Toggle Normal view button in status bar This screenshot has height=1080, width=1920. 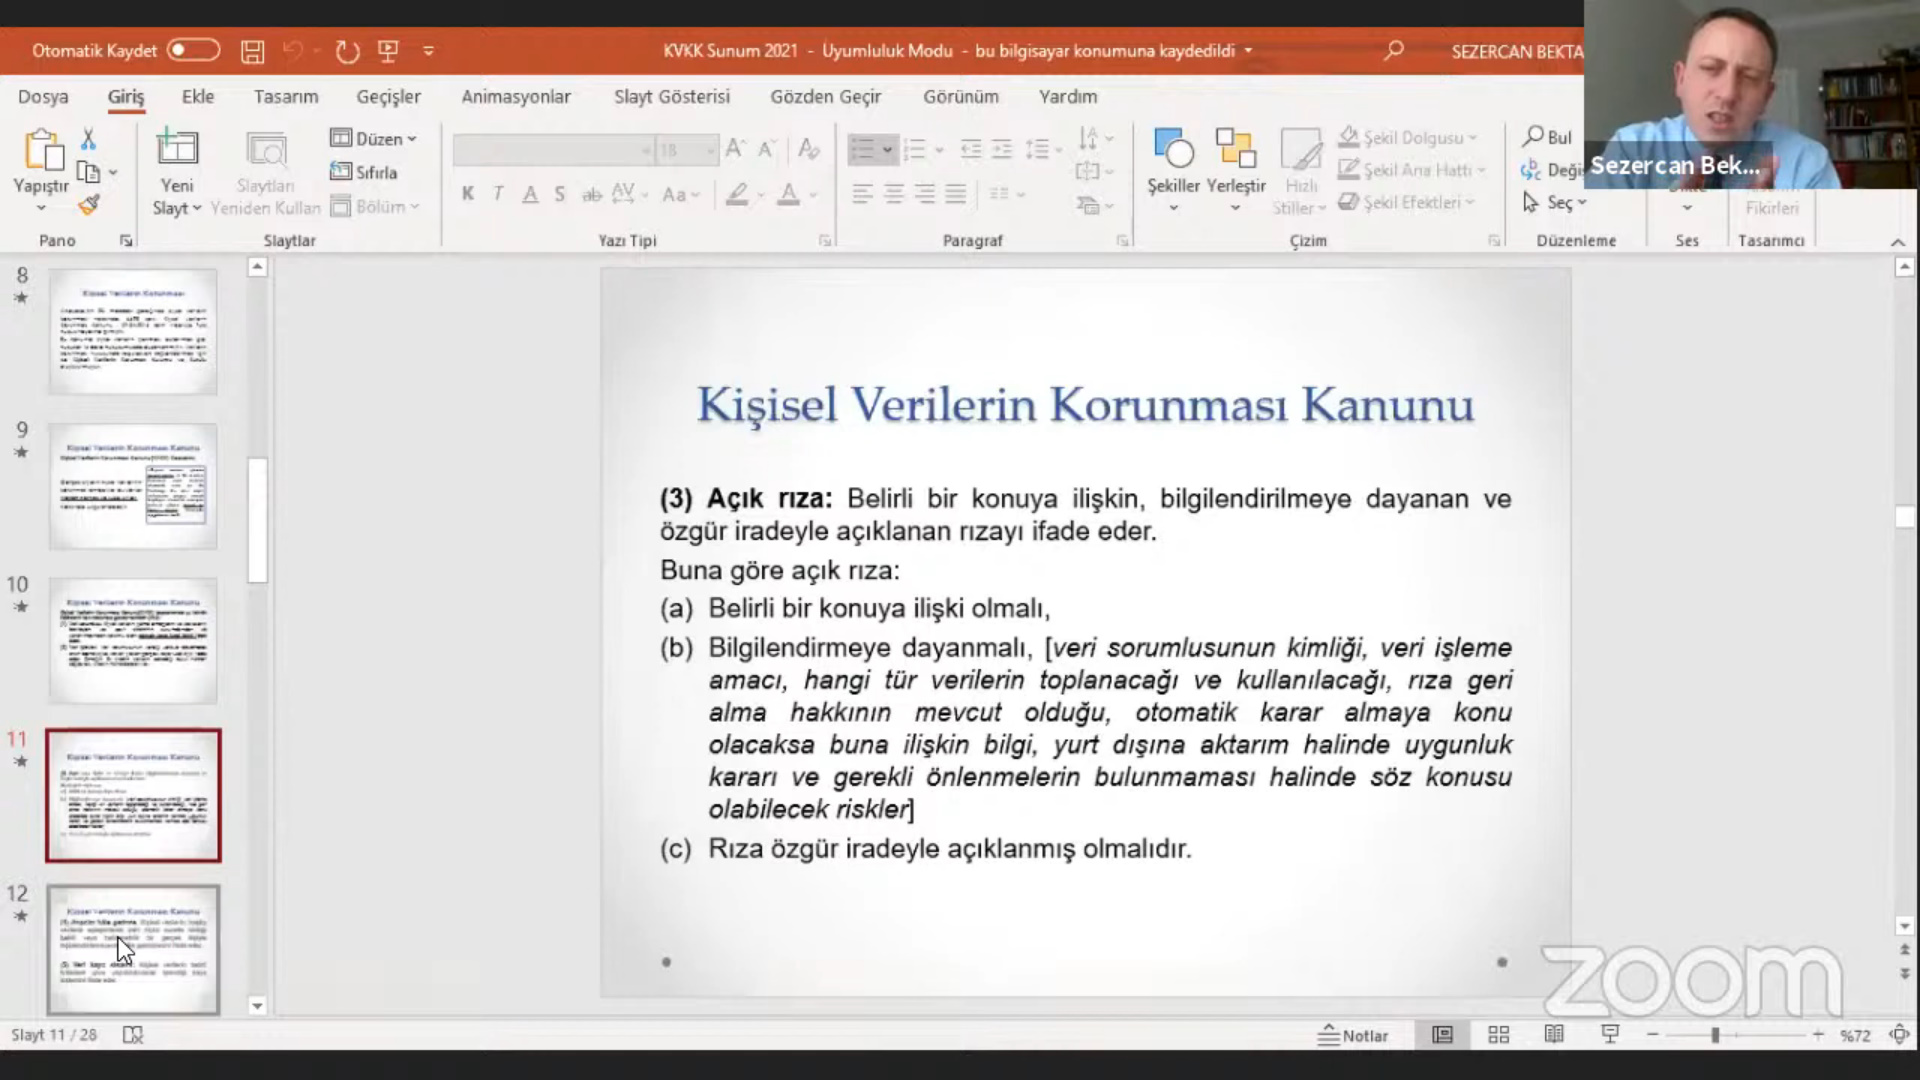[x=1442, y=1035]
